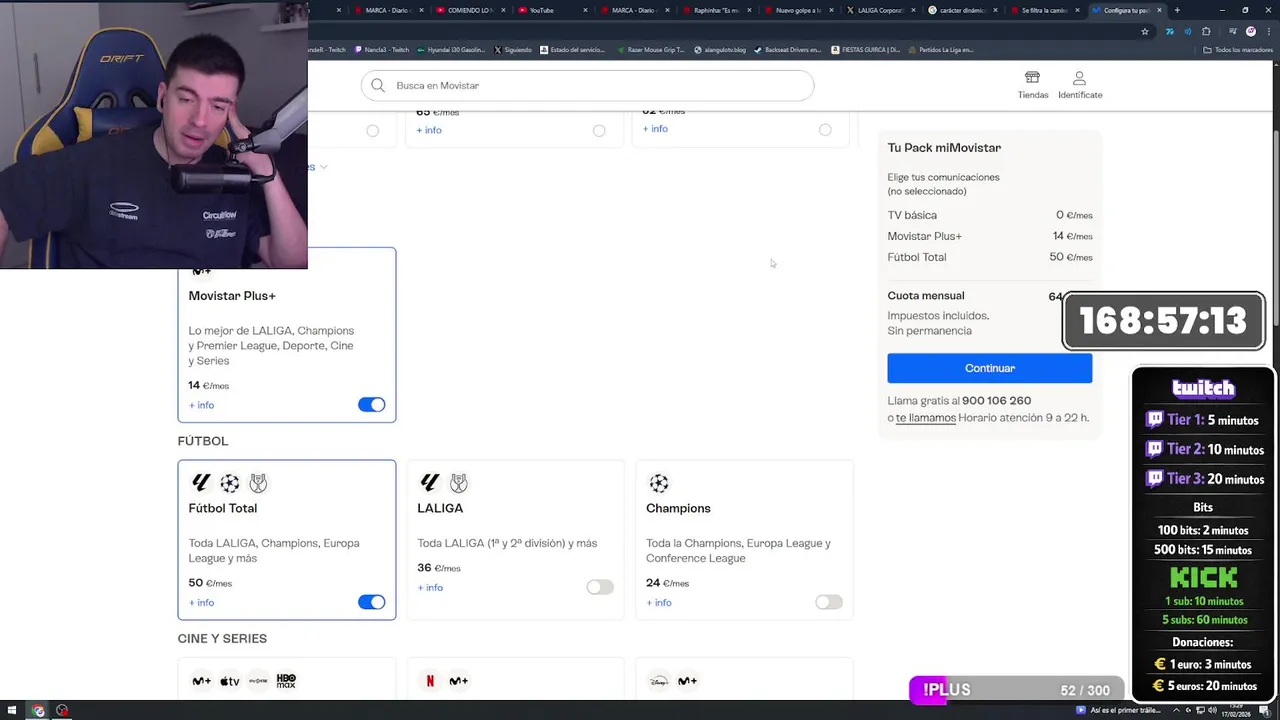Open a new browser tab with the plus icon
The image size is (1280, 720).
tap(1177, 10)
